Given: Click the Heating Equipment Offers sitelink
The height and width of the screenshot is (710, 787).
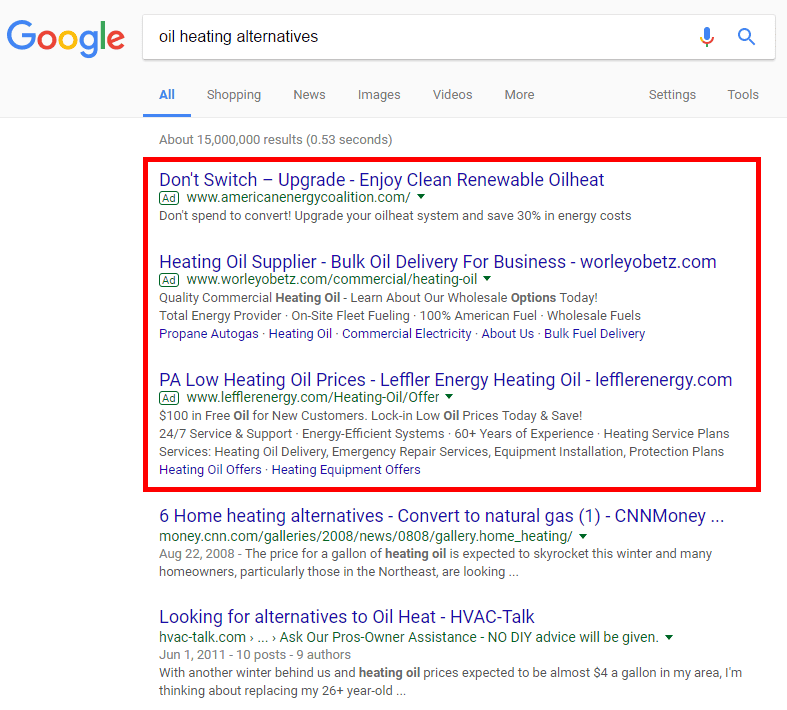Looking at the screenshot, I should point(346,470).
